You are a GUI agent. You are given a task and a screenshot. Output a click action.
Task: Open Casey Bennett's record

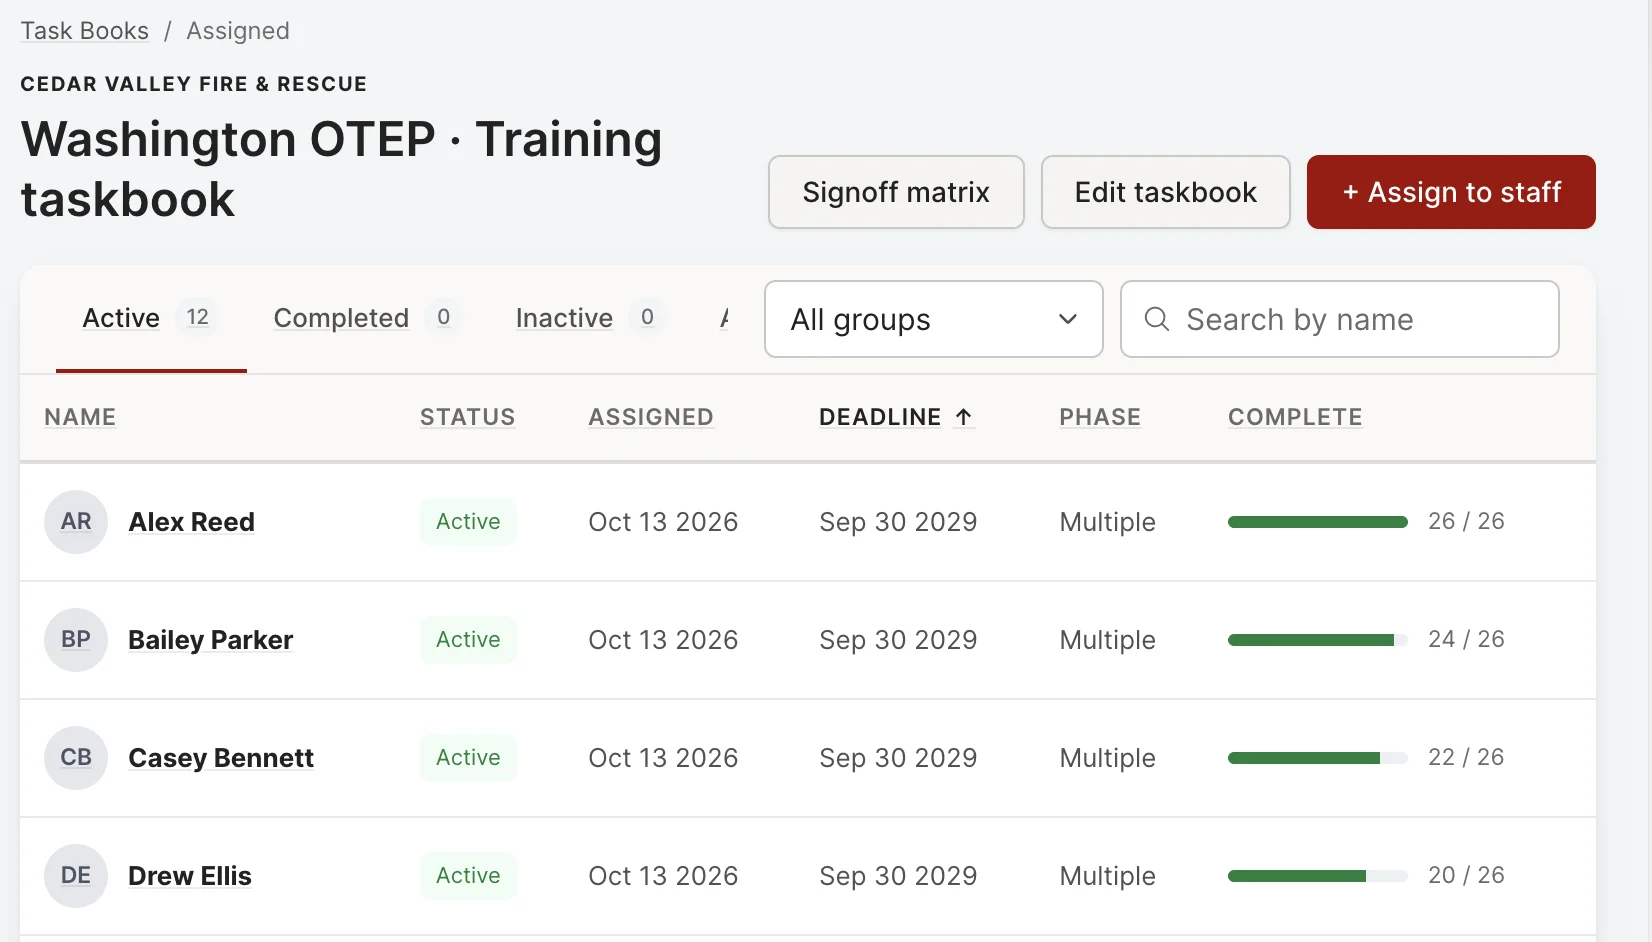pyautogui.click(x=221, y=758)
